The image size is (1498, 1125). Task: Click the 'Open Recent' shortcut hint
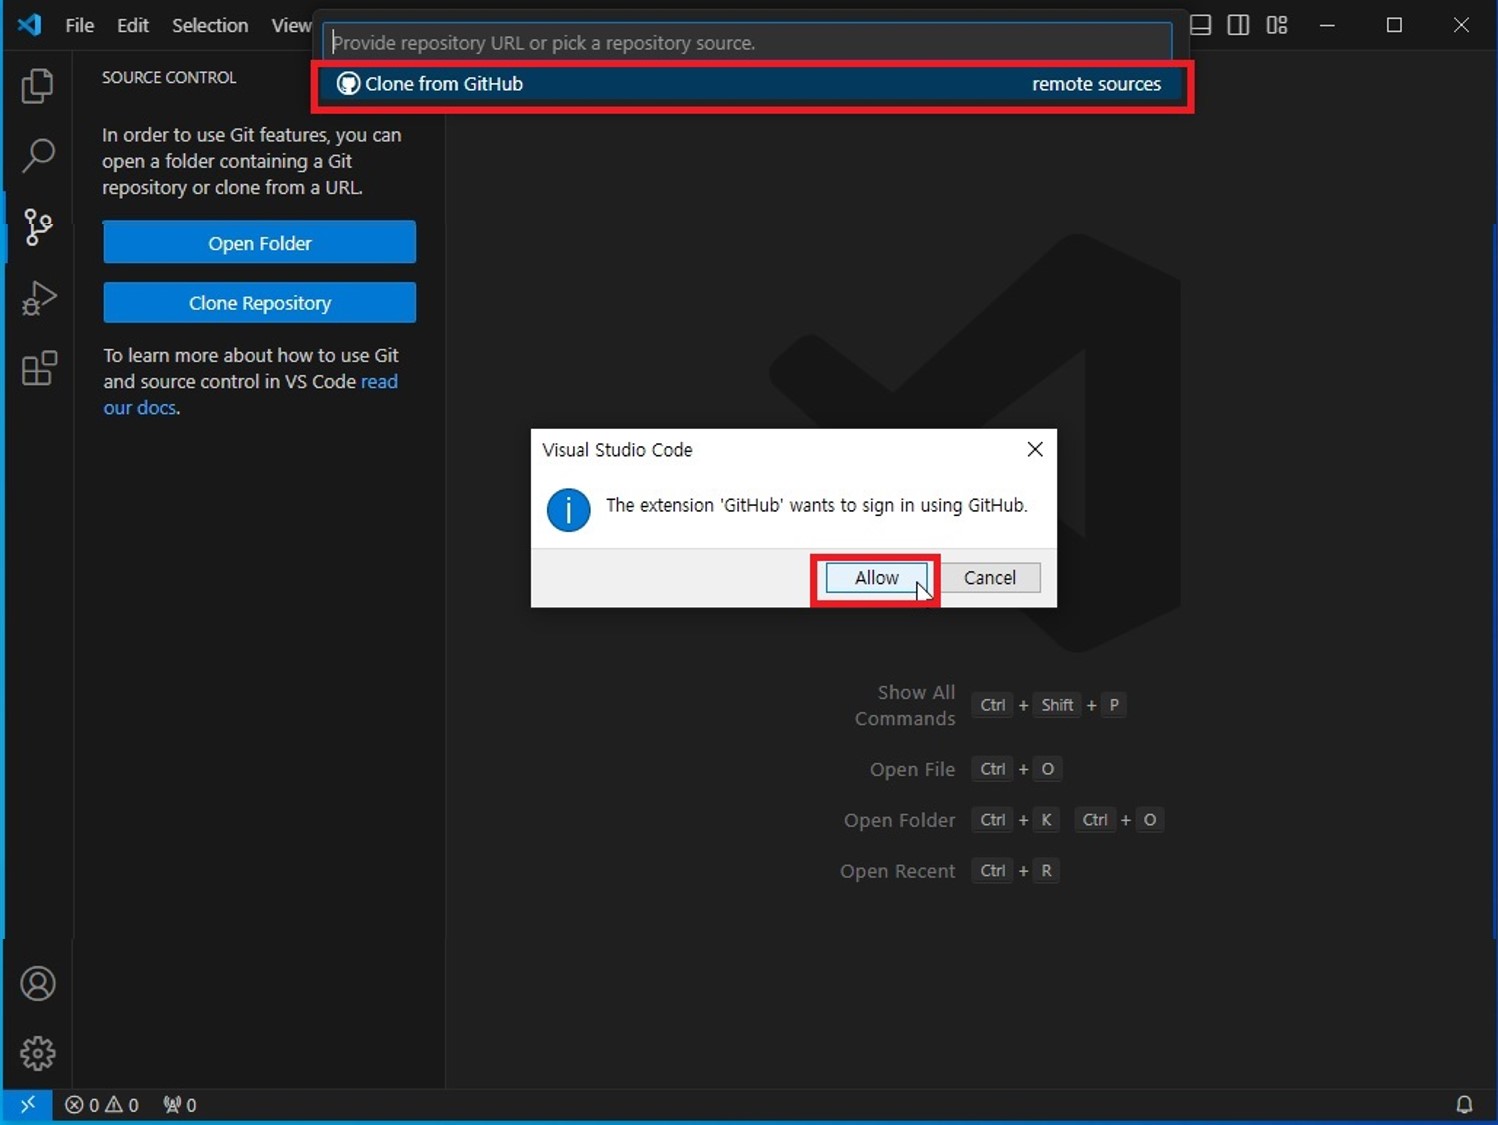pyautogui.click(x=897, y=871)
